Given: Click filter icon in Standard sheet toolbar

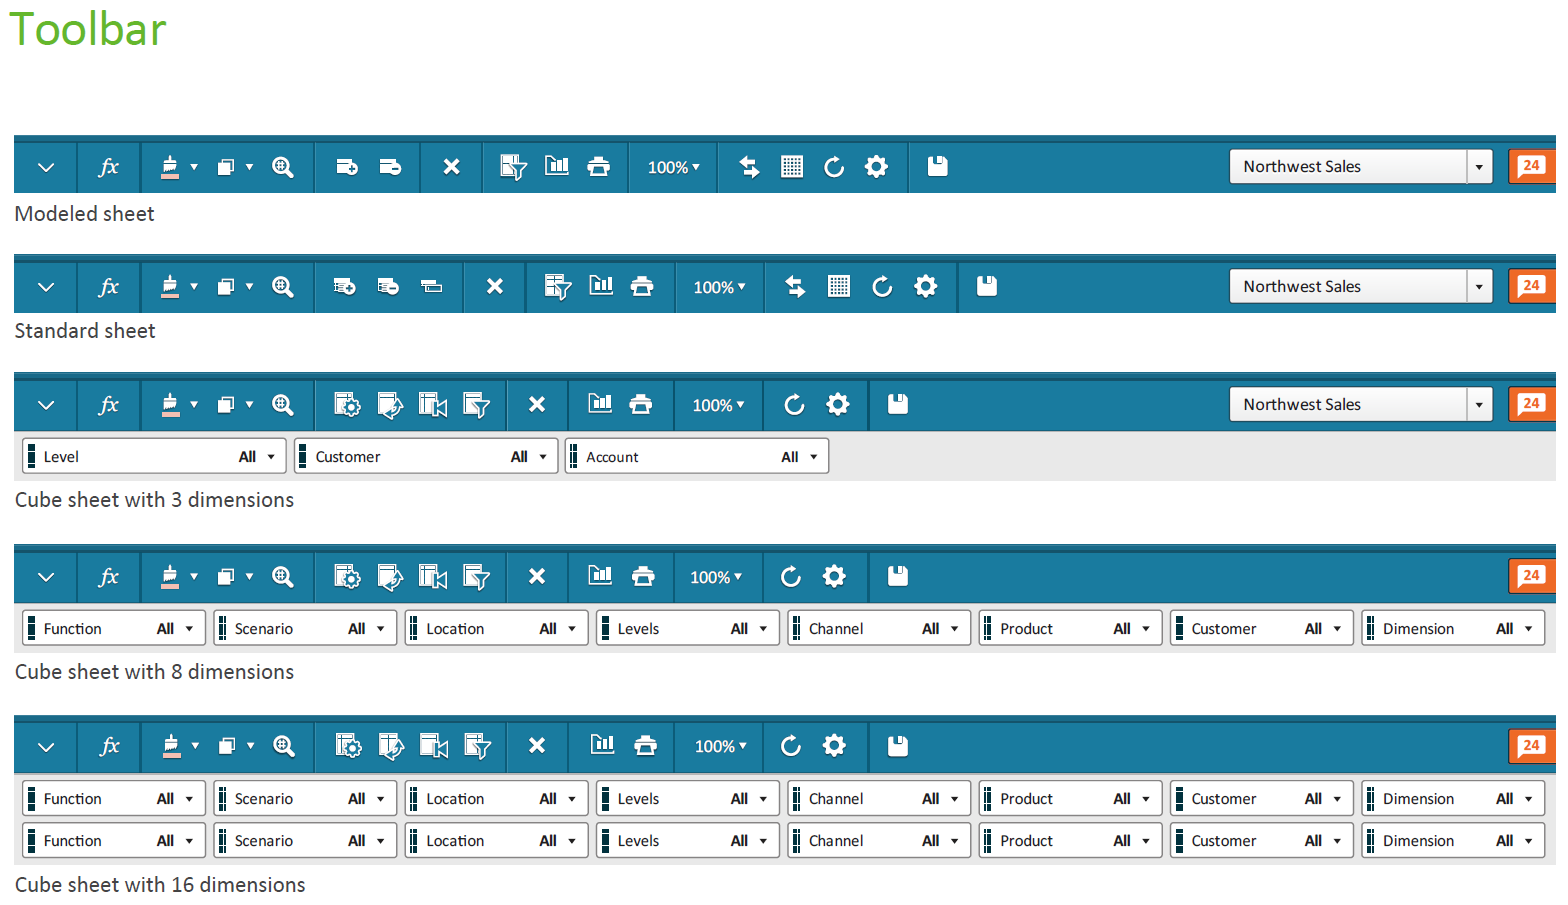Looking at the screenshot, I should click(557, 287).
